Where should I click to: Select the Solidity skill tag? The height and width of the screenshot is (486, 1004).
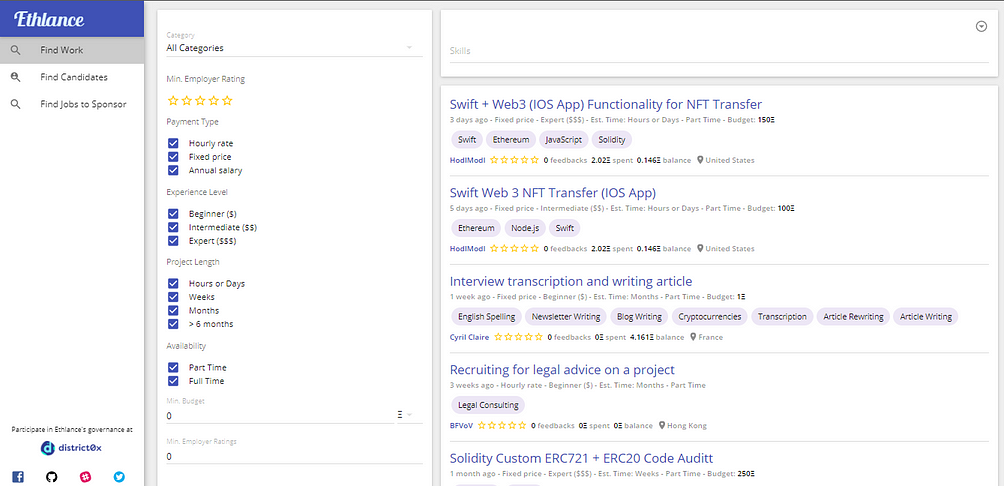pos(611,140)
